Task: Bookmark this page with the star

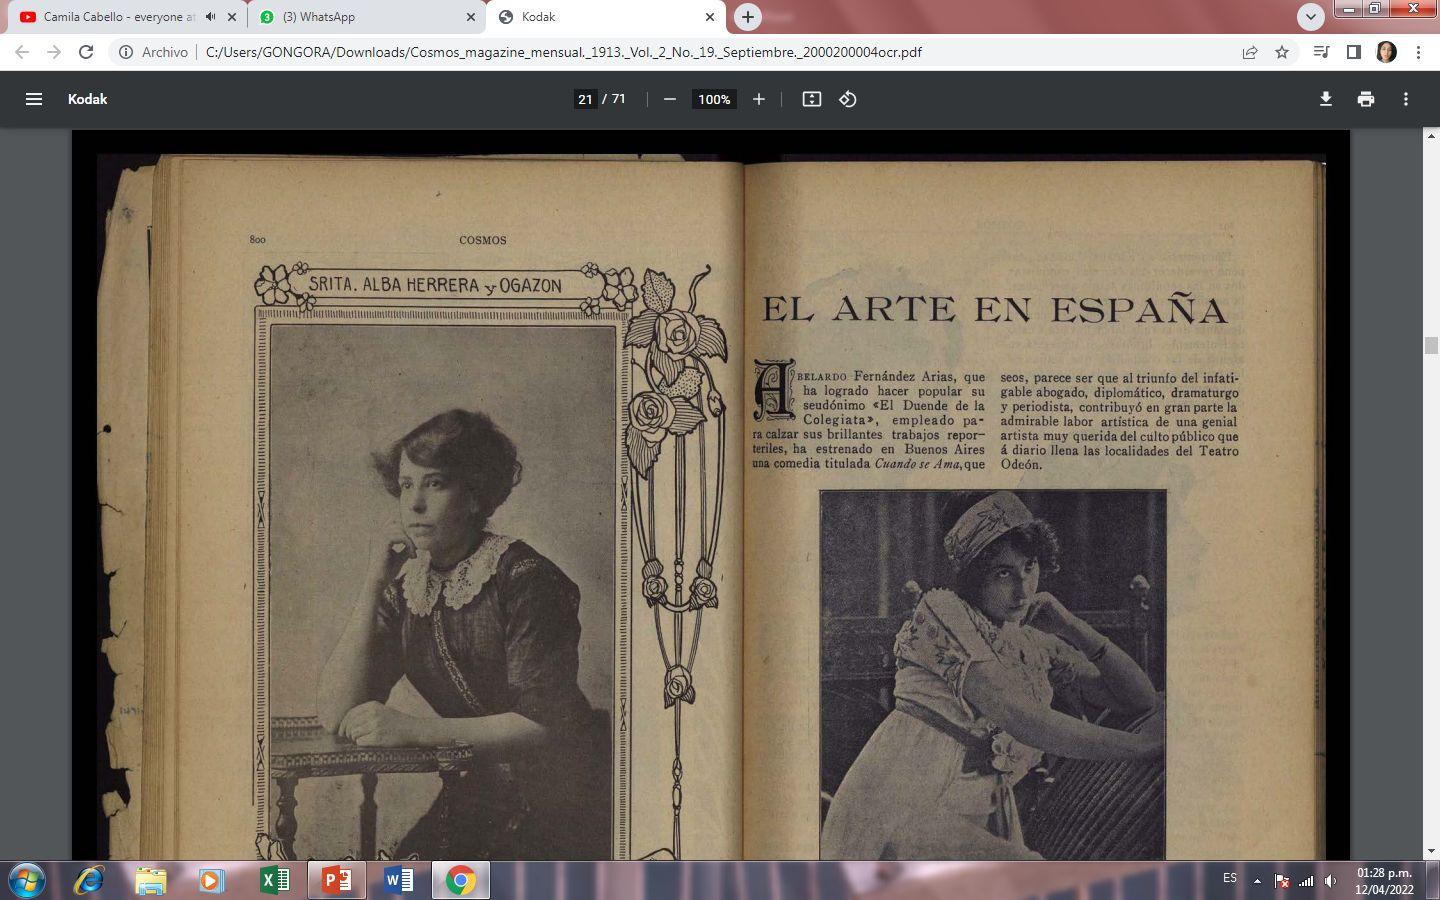Action: click(1282, 52)
